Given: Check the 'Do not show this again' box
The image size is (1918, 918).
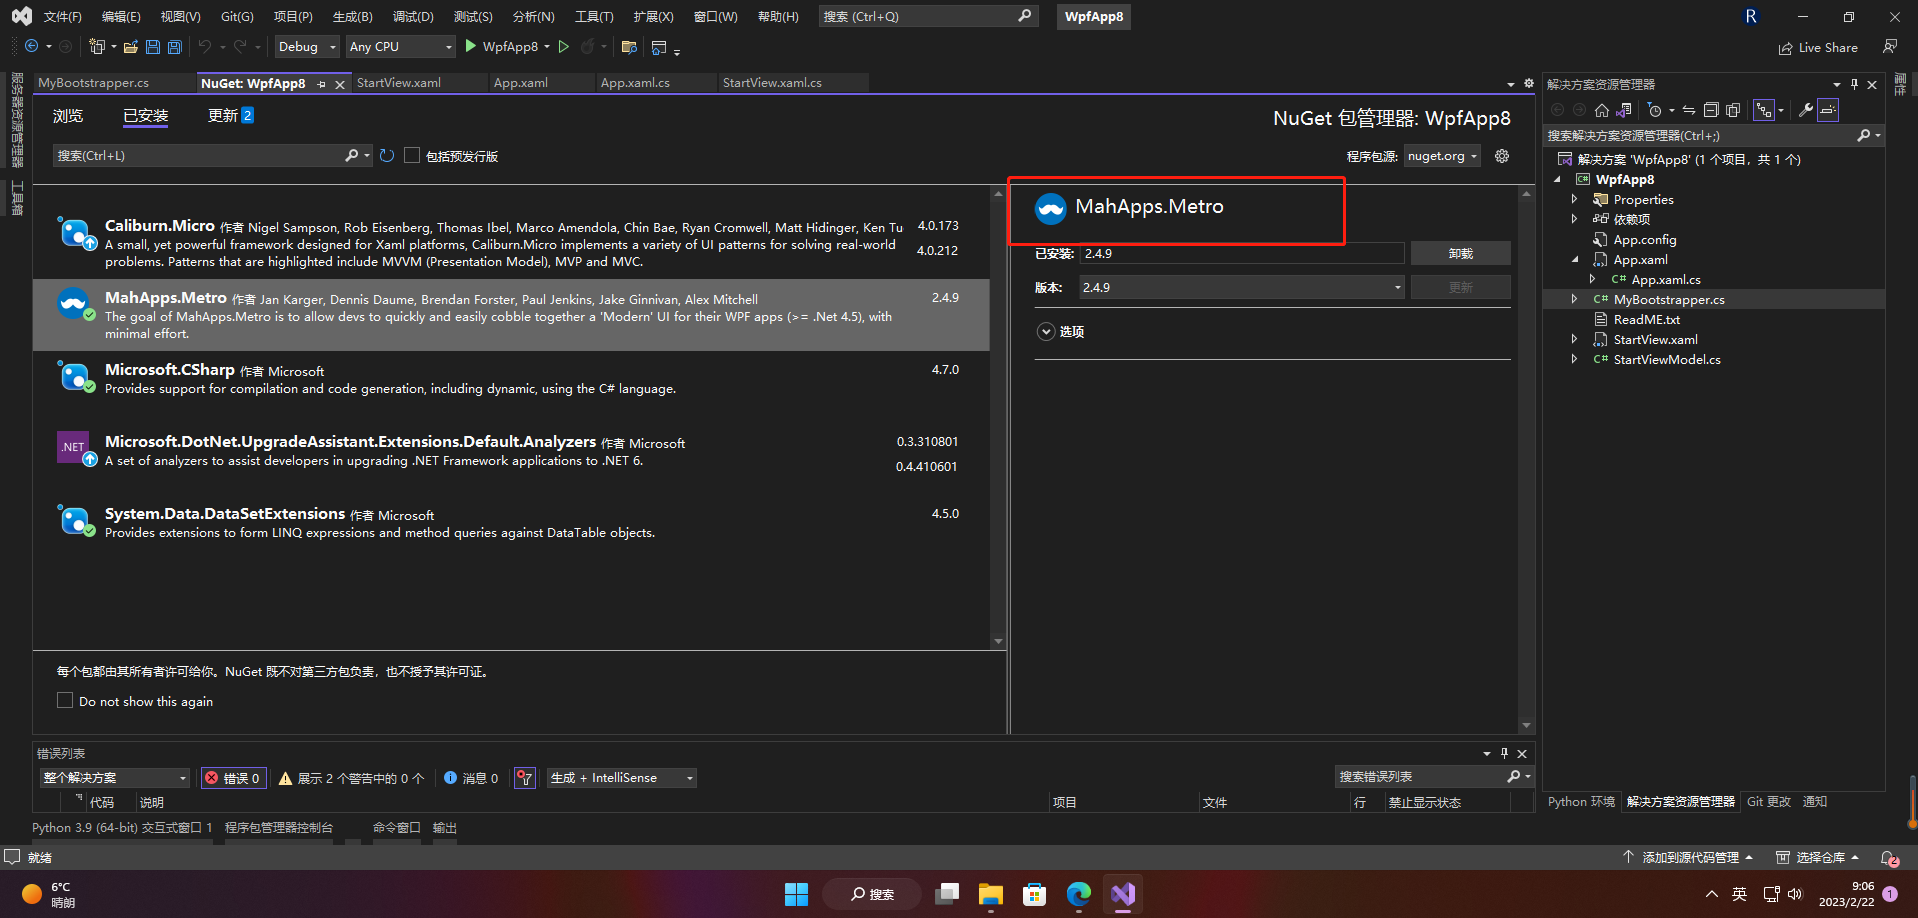Looking at the screenshot, I should click(x=65, y=701).
